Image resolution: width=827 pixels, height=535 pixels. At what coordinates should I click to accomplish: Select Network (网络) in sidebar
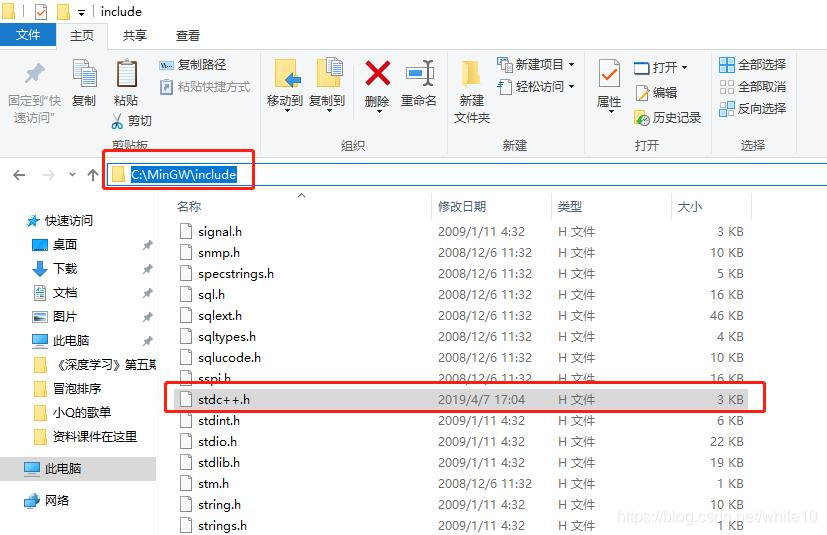(47, 500)
